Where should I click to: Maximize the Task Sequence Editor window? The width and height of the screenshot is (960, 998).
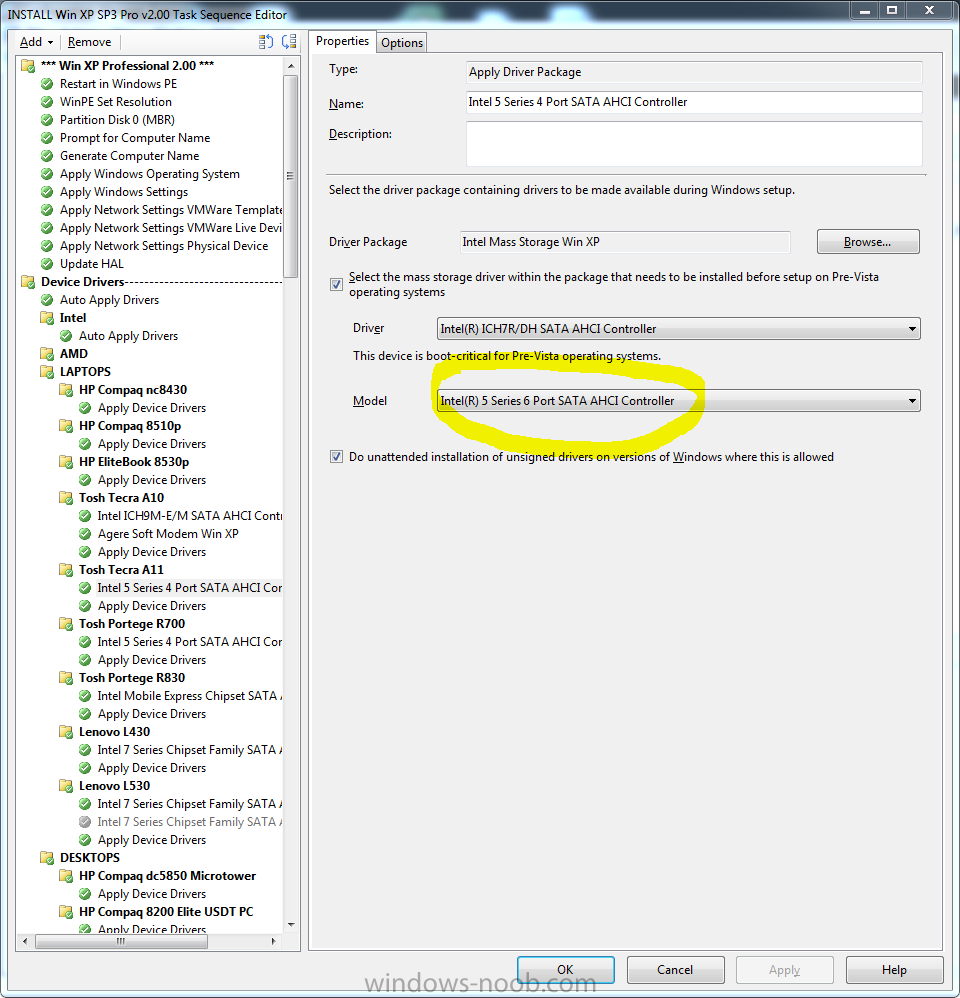892,10
